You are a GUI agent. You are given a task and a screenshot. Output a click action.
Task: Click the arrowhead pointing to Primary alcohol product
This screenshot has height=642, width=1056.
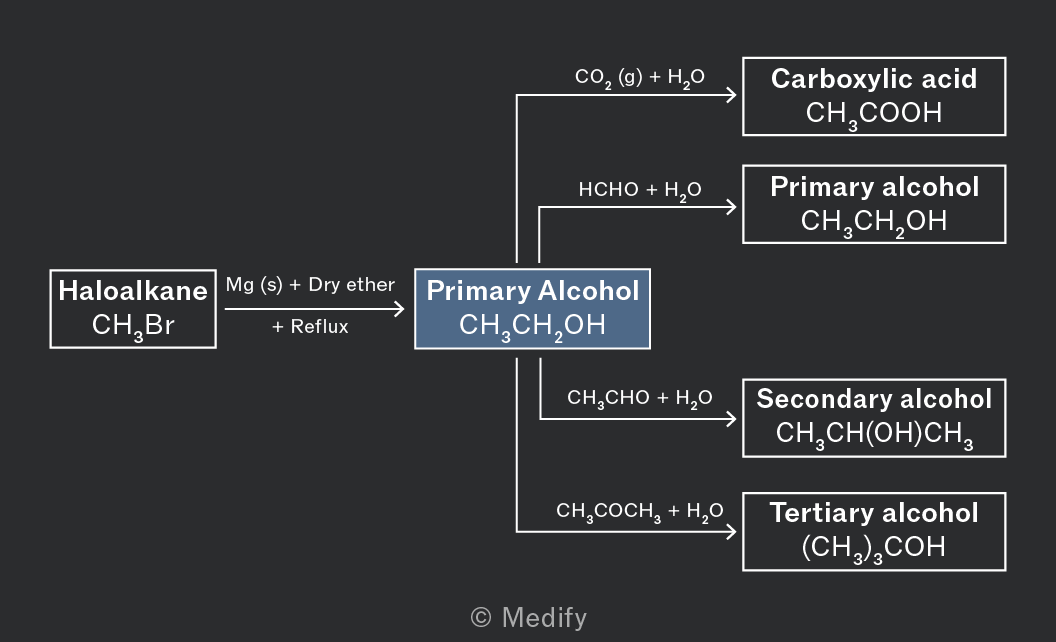click(x=731, y=207)
